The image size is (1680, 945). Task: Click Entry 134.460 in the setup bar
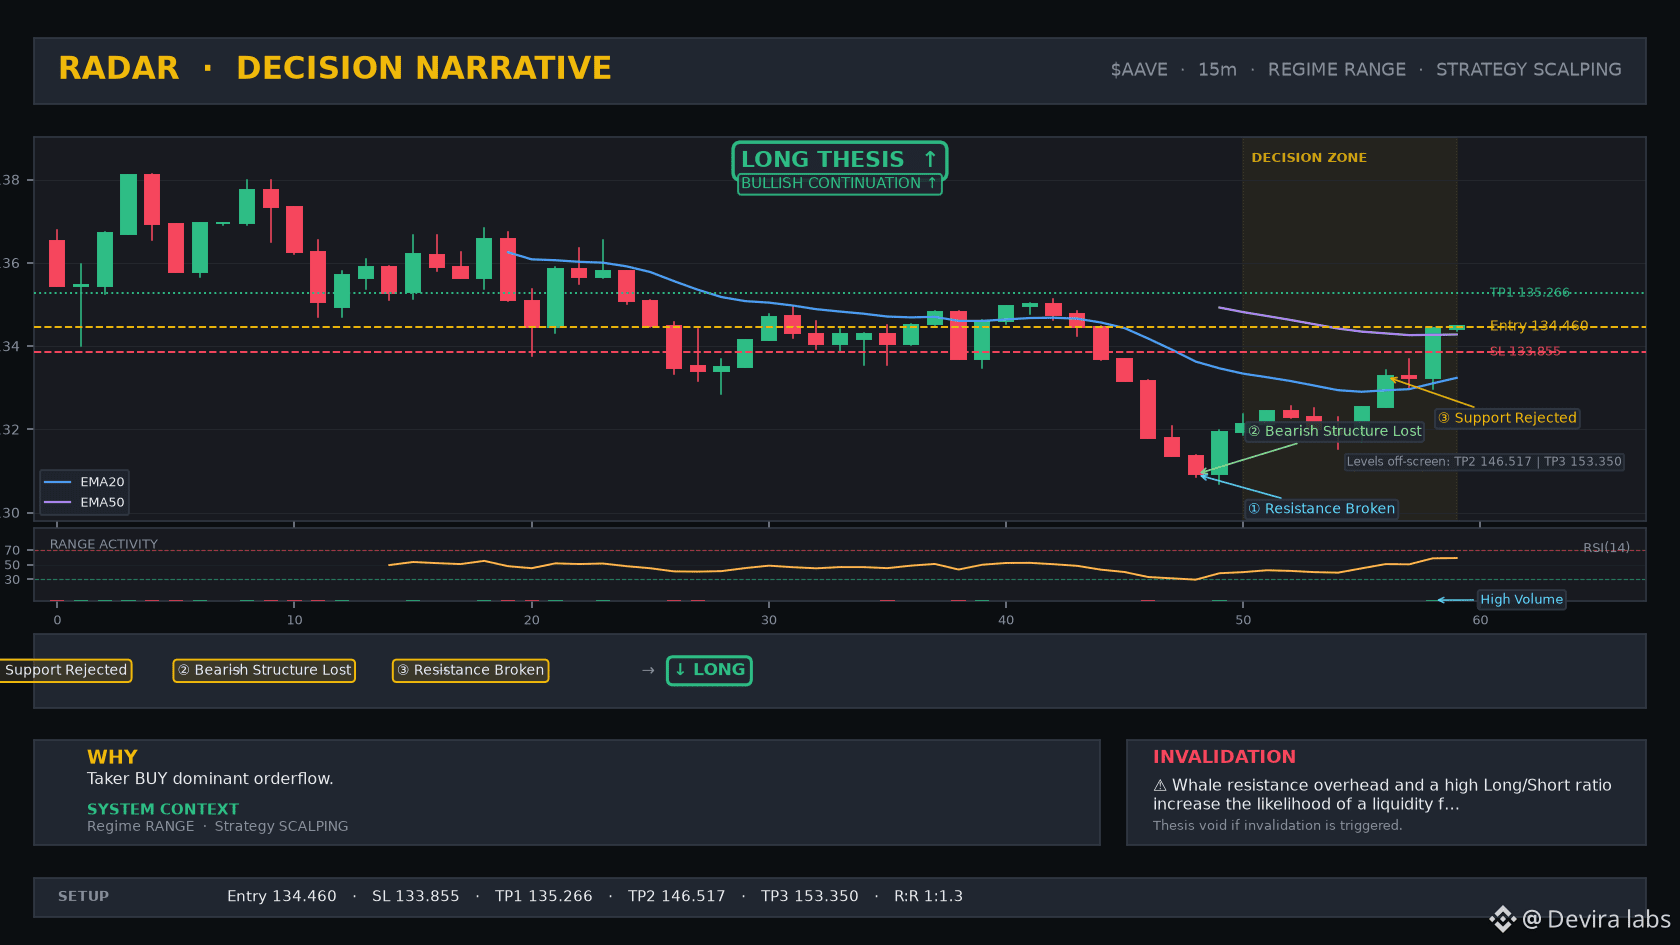pyautogui.click(x=281, y=897)
